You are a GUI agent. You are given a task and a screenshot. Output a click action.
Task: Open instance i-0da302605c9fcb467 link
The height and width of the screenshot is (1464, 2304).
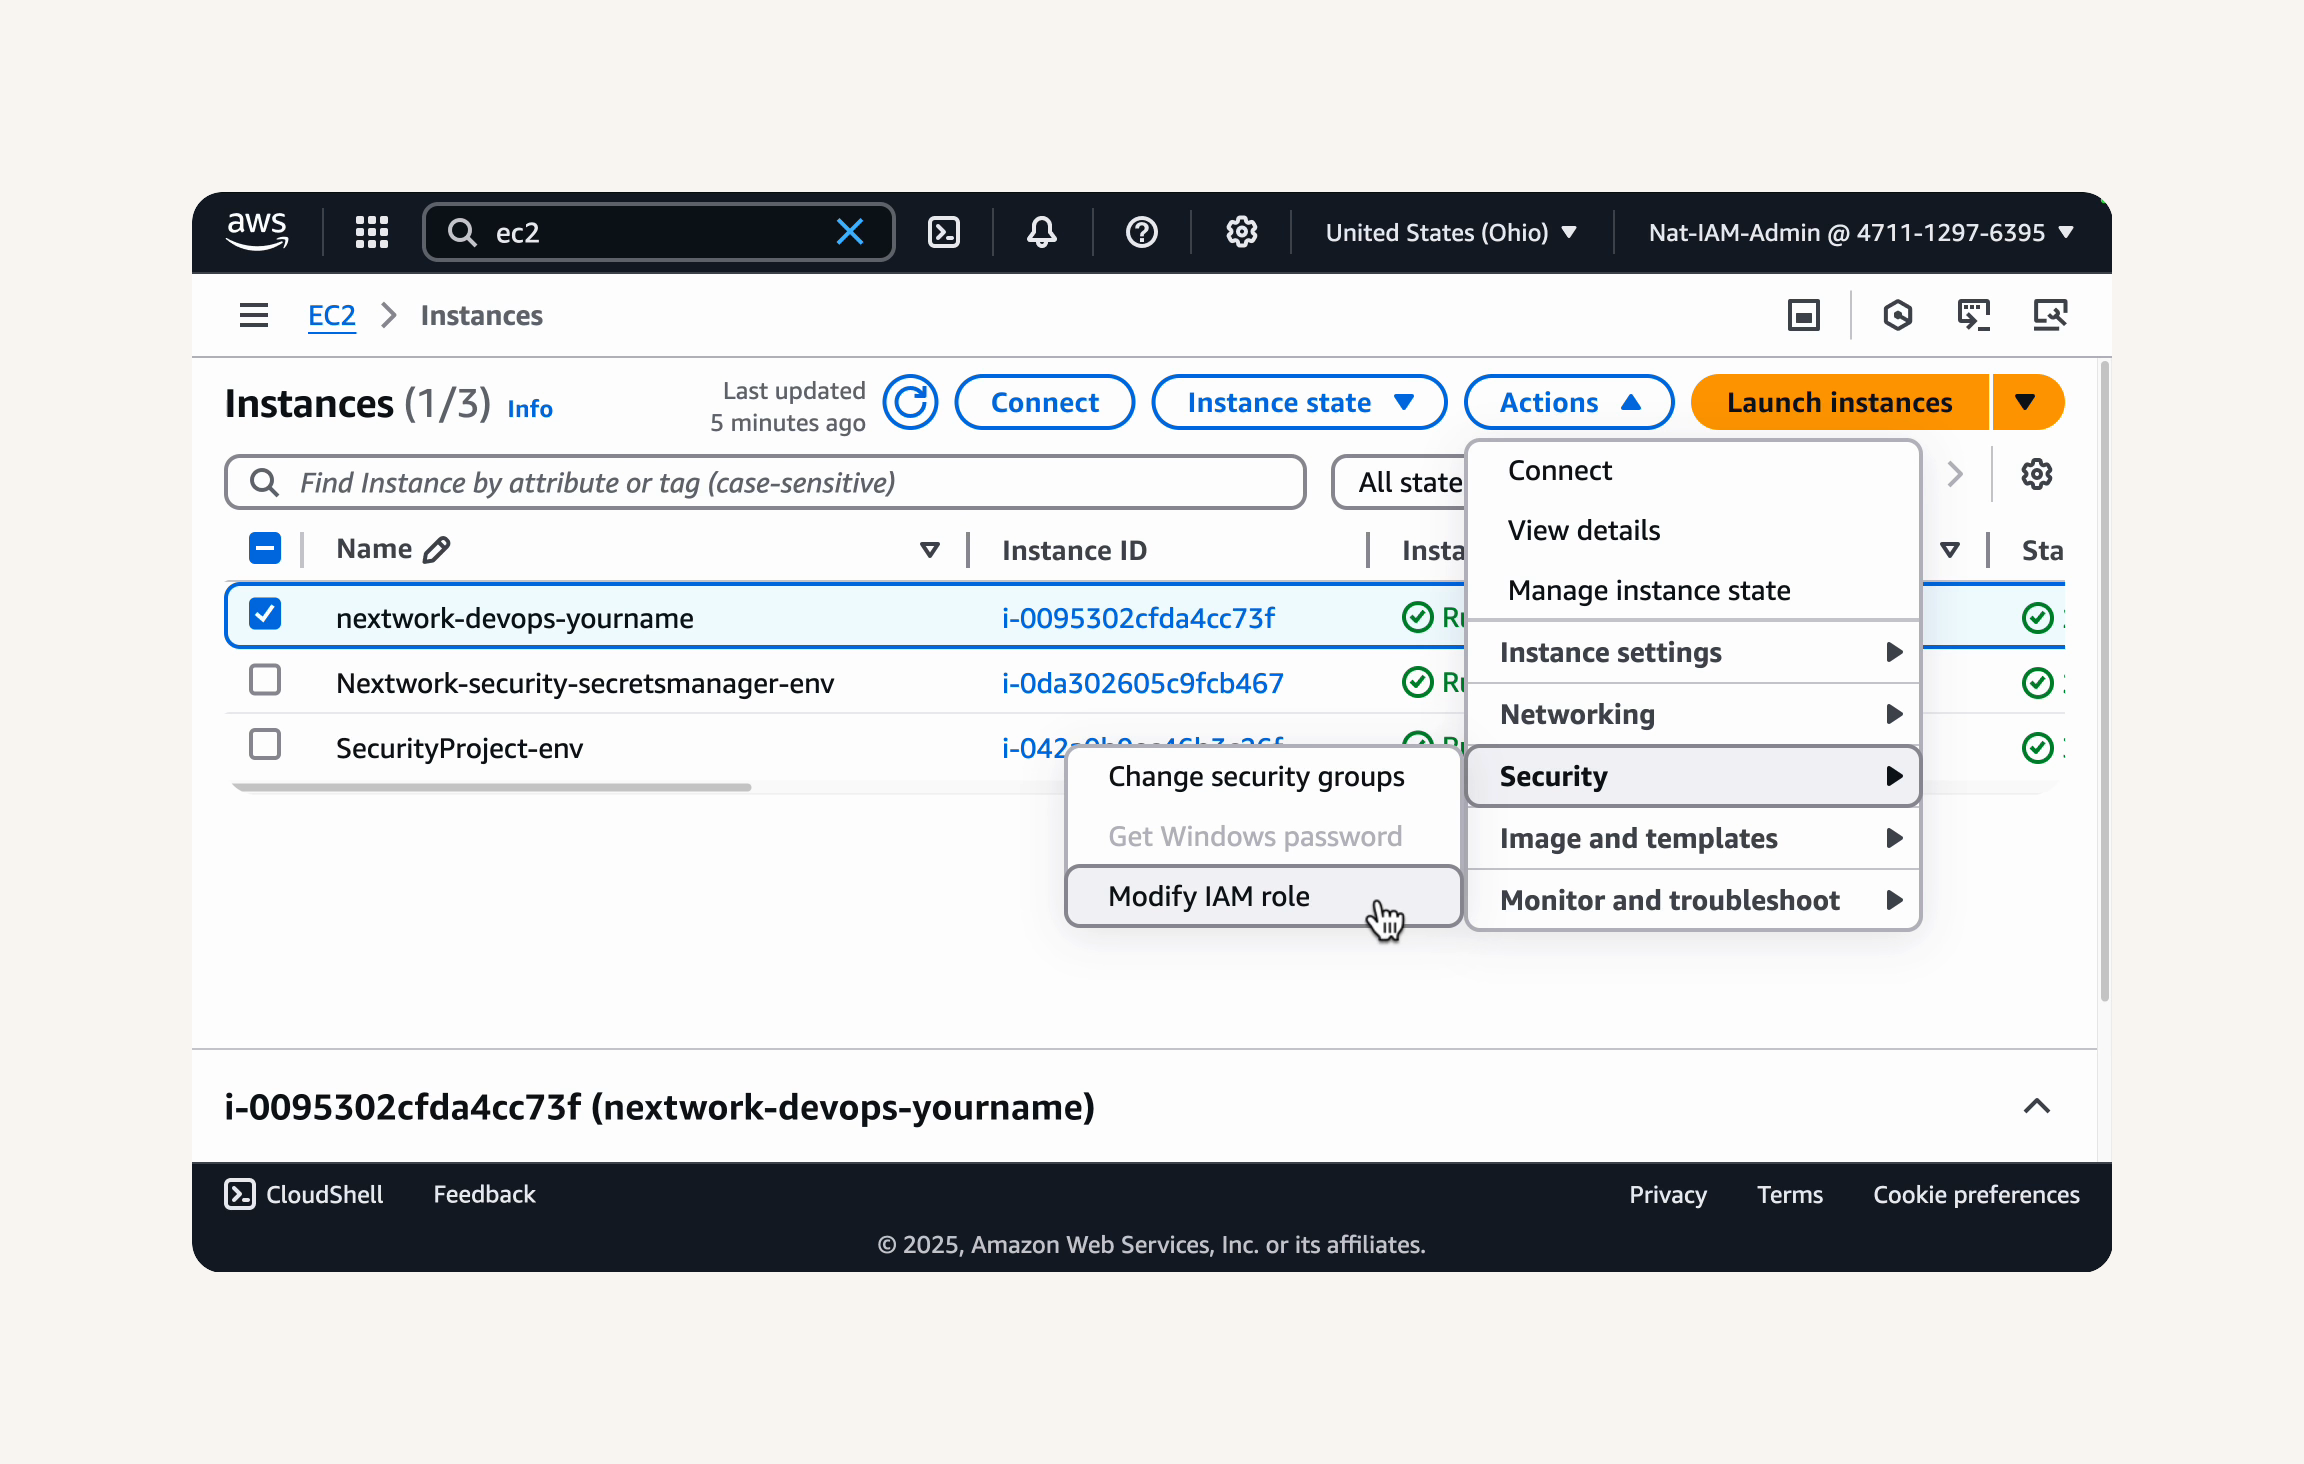tap(1143, 683)
